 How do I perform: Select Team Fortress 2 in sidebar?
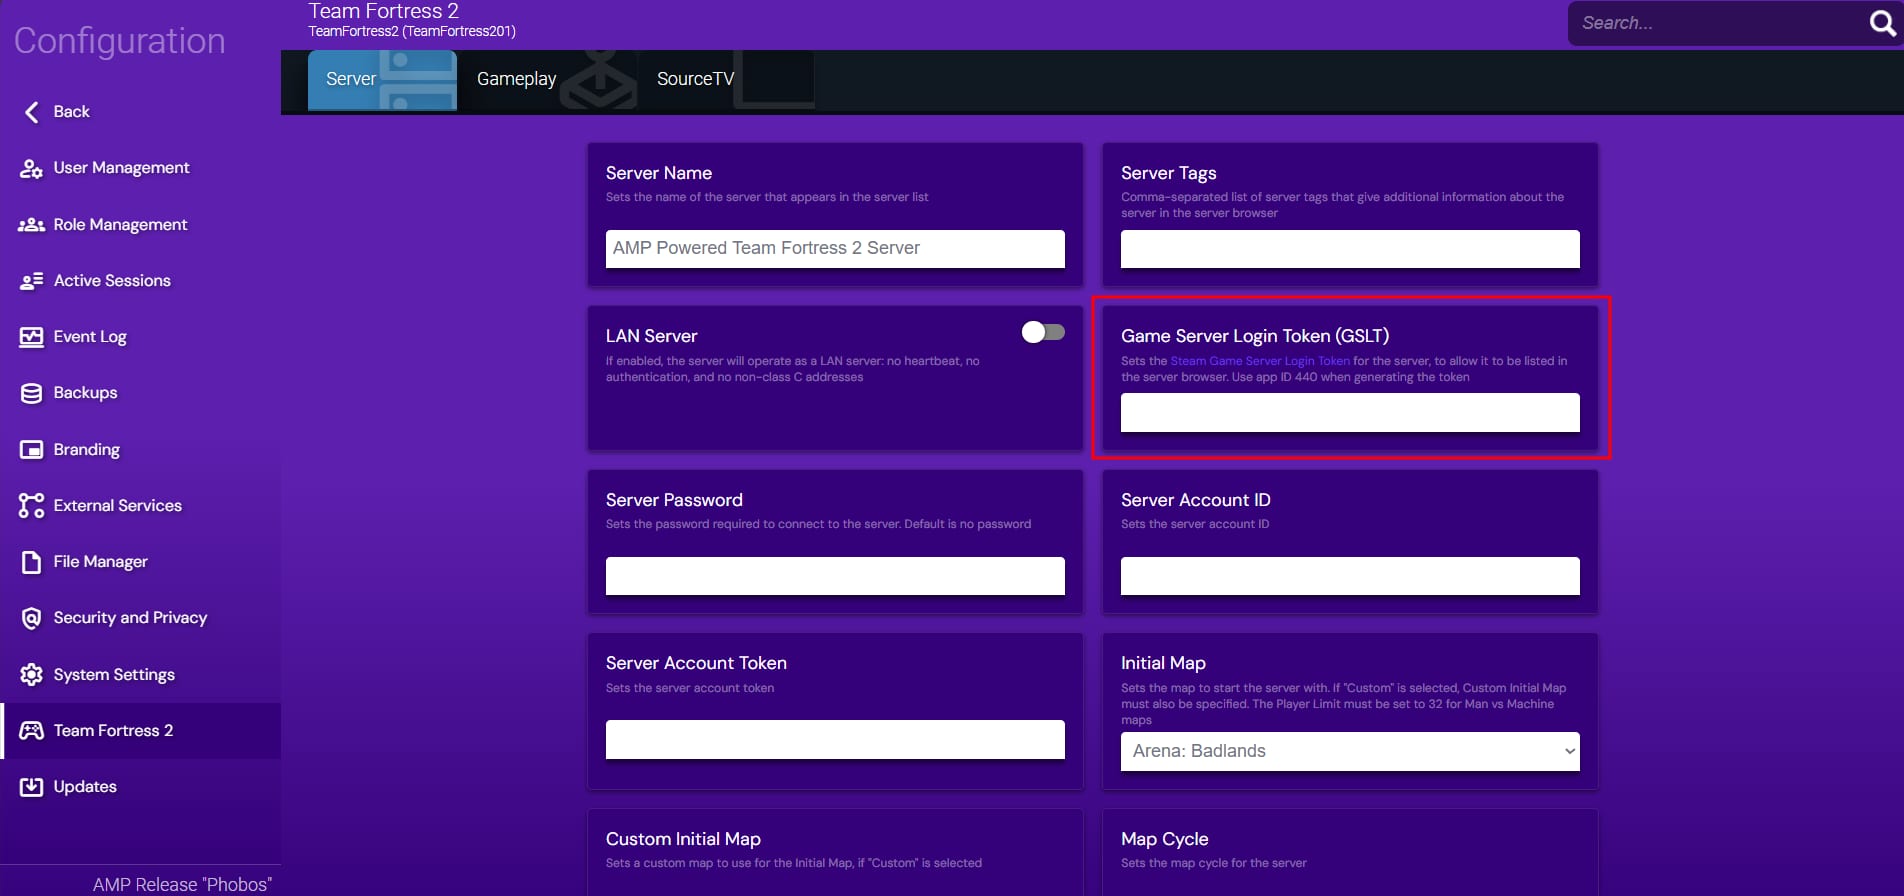pos(113,731)
